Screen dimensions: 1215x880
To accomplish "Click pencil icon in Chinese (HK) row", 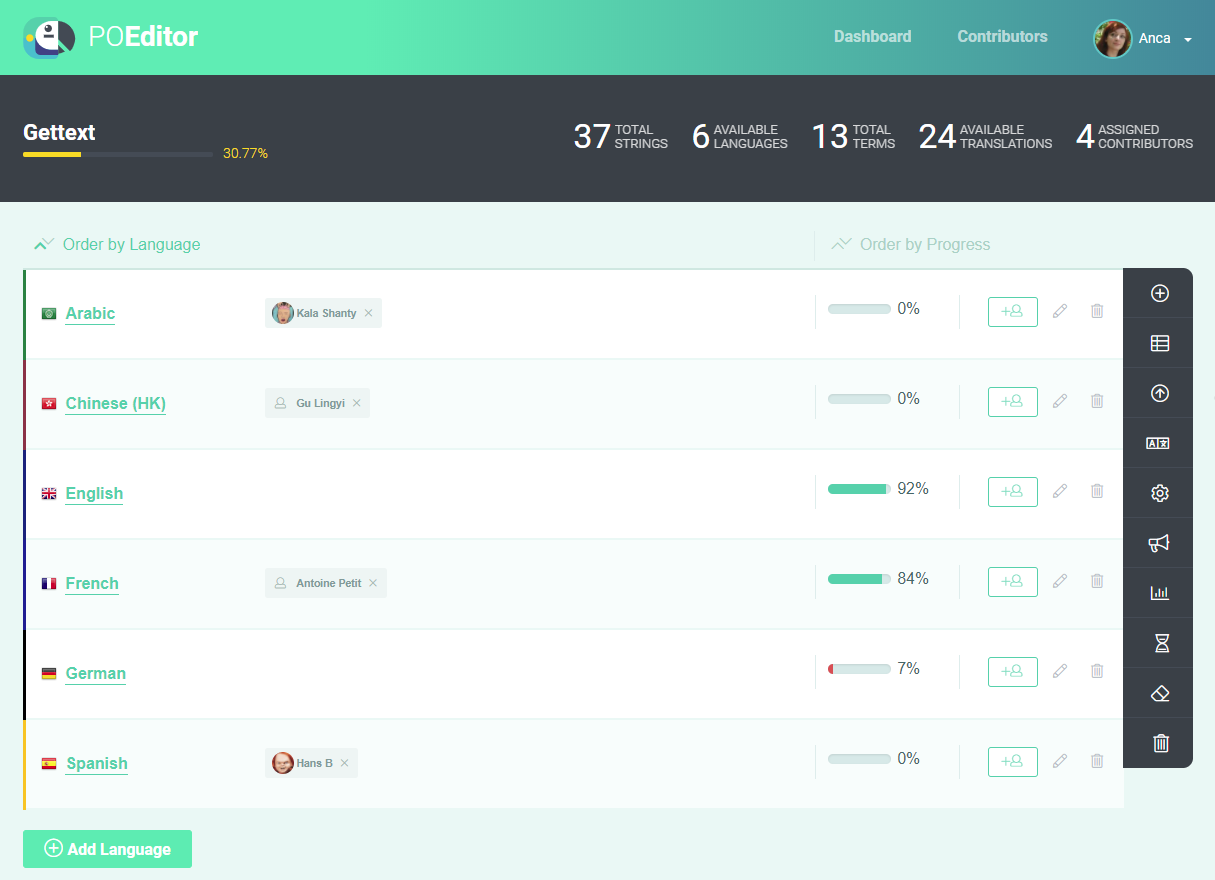I will pyautogui.click(x=1060, y=401).
